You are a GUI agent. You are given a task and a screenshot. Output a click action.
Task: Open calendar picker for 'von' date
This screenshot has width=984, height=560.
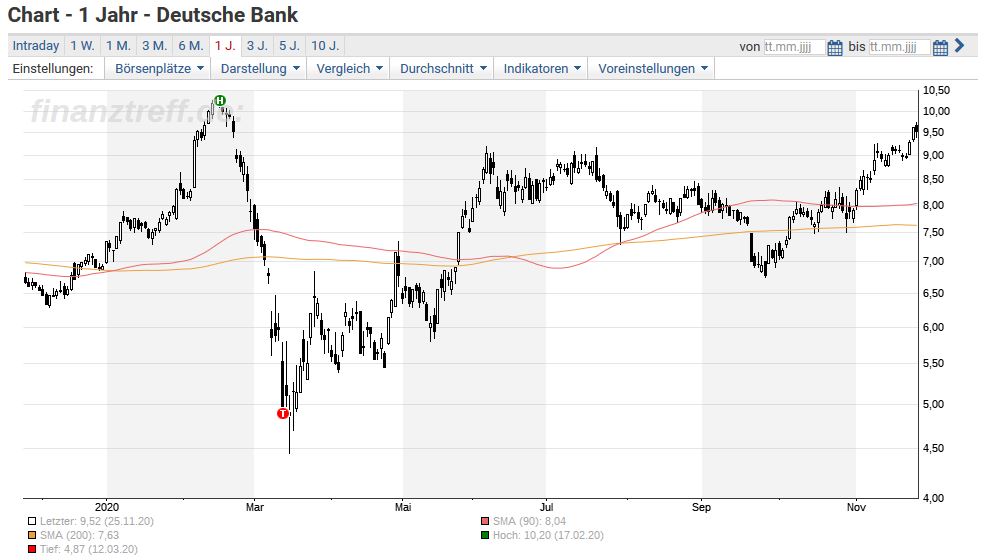point(835,47)
